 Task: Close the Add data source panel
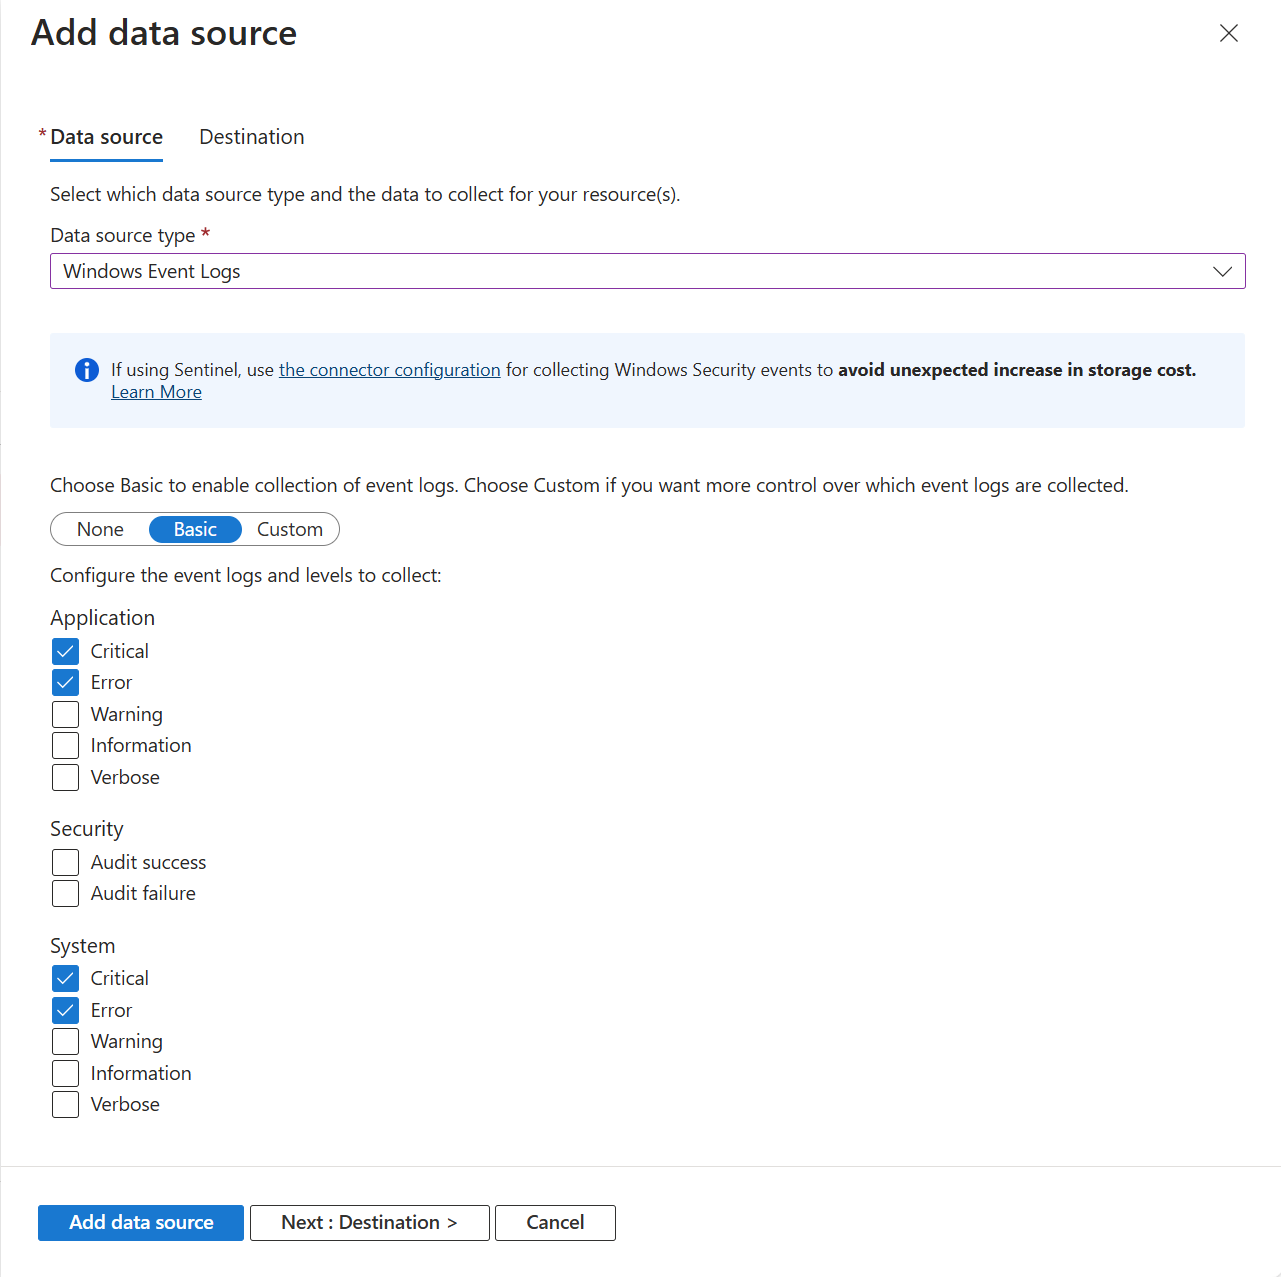(x=1229, y=33)
